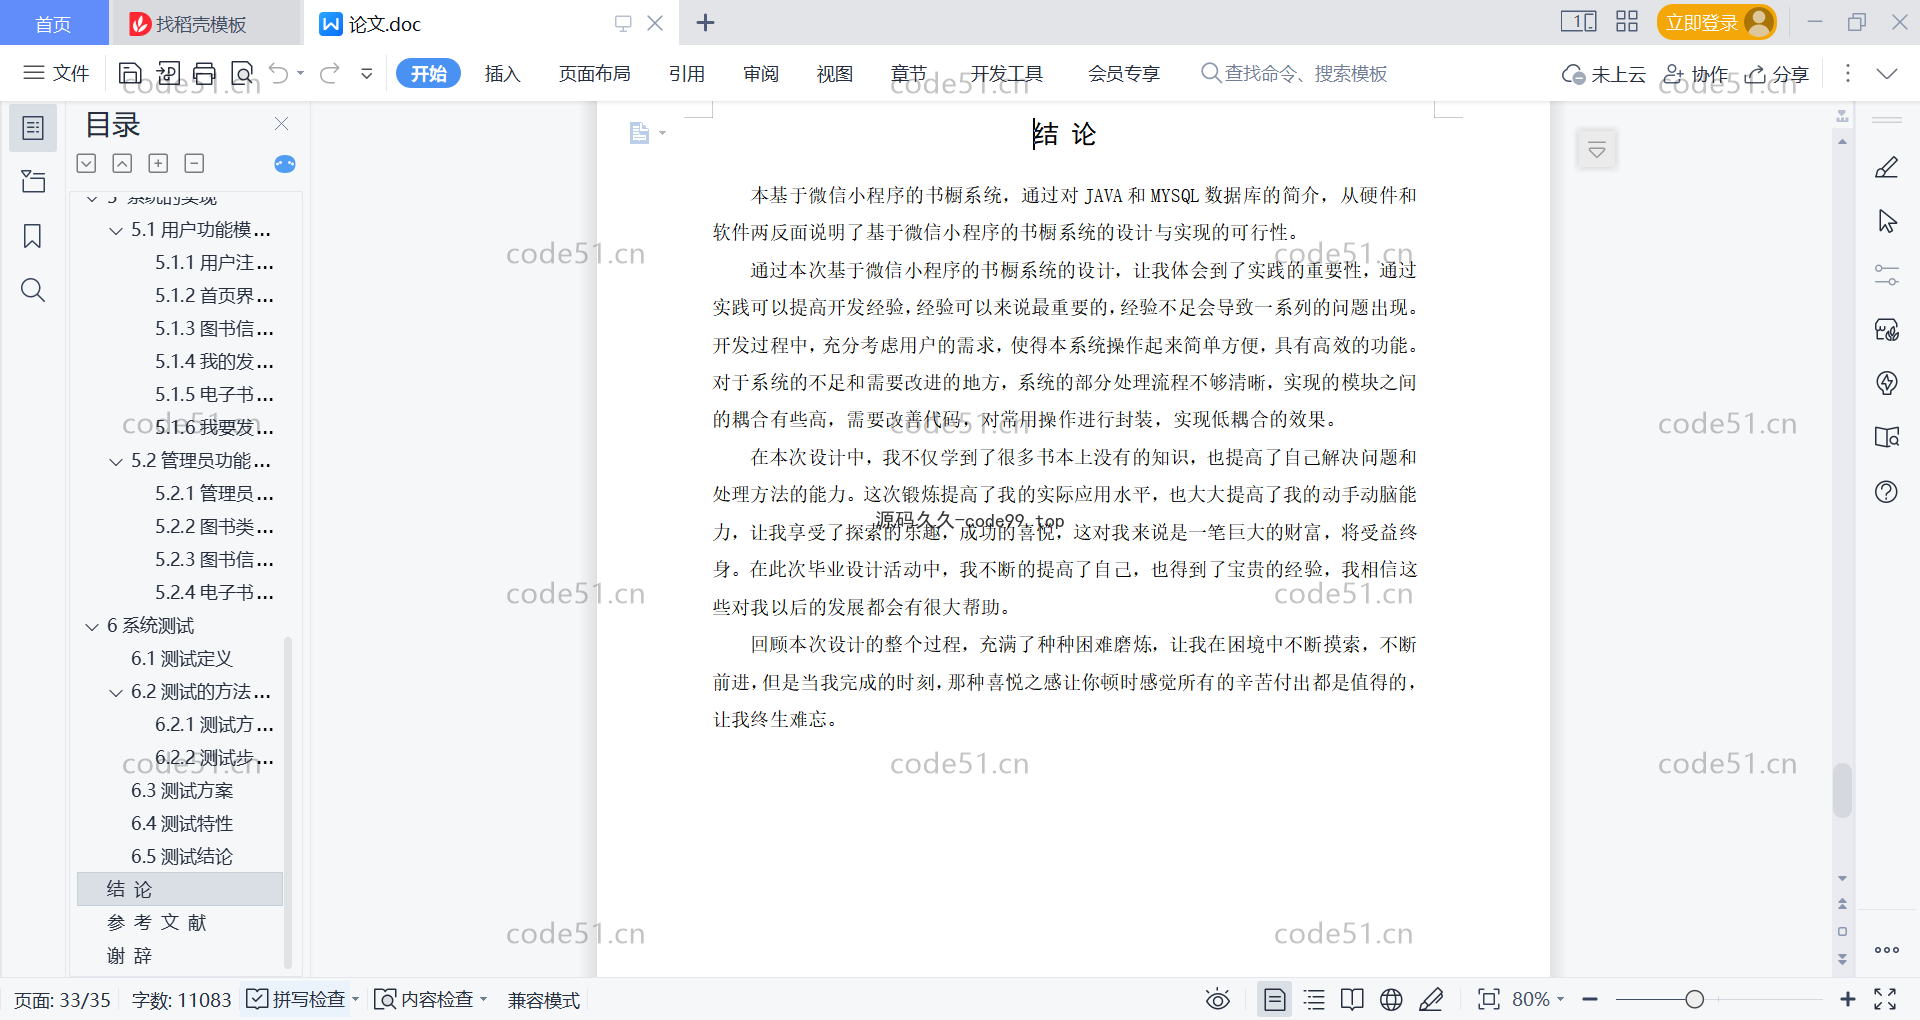Screen dimensions: 1920x1020
Task: Click the document vertical scrollbar thumb
Action: [1842, 791]
